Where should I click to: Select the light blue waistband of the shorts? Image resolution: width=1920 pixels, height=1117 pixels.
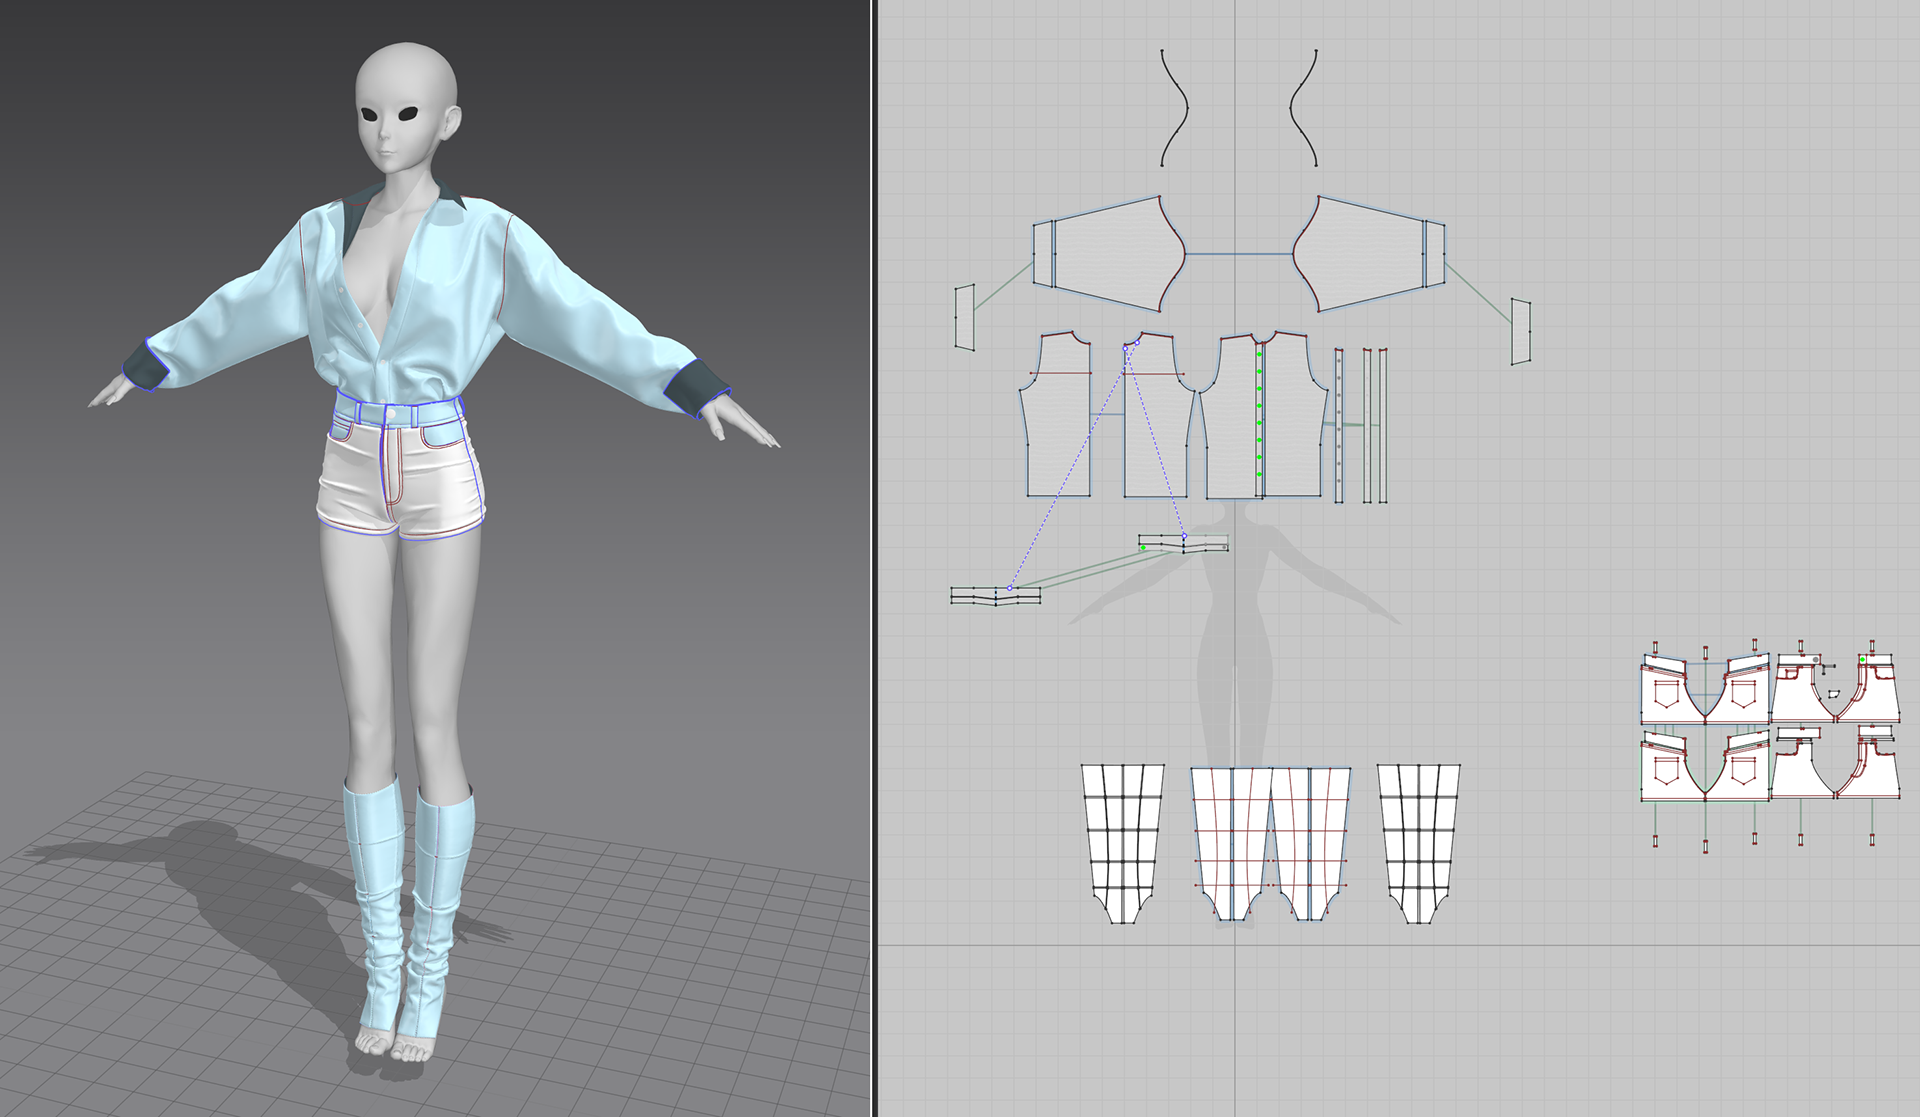400,409
